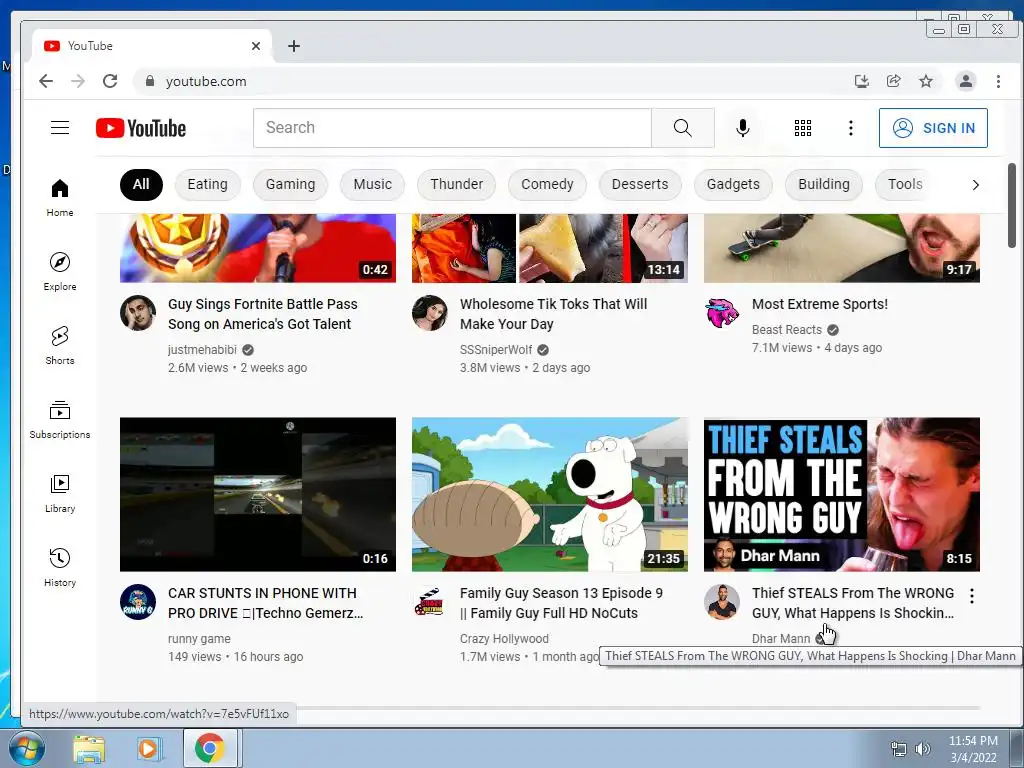The height and width of the screenshot is (768, 1024).
Task: Click the browser forward arrow
Action: click(78, 81)
